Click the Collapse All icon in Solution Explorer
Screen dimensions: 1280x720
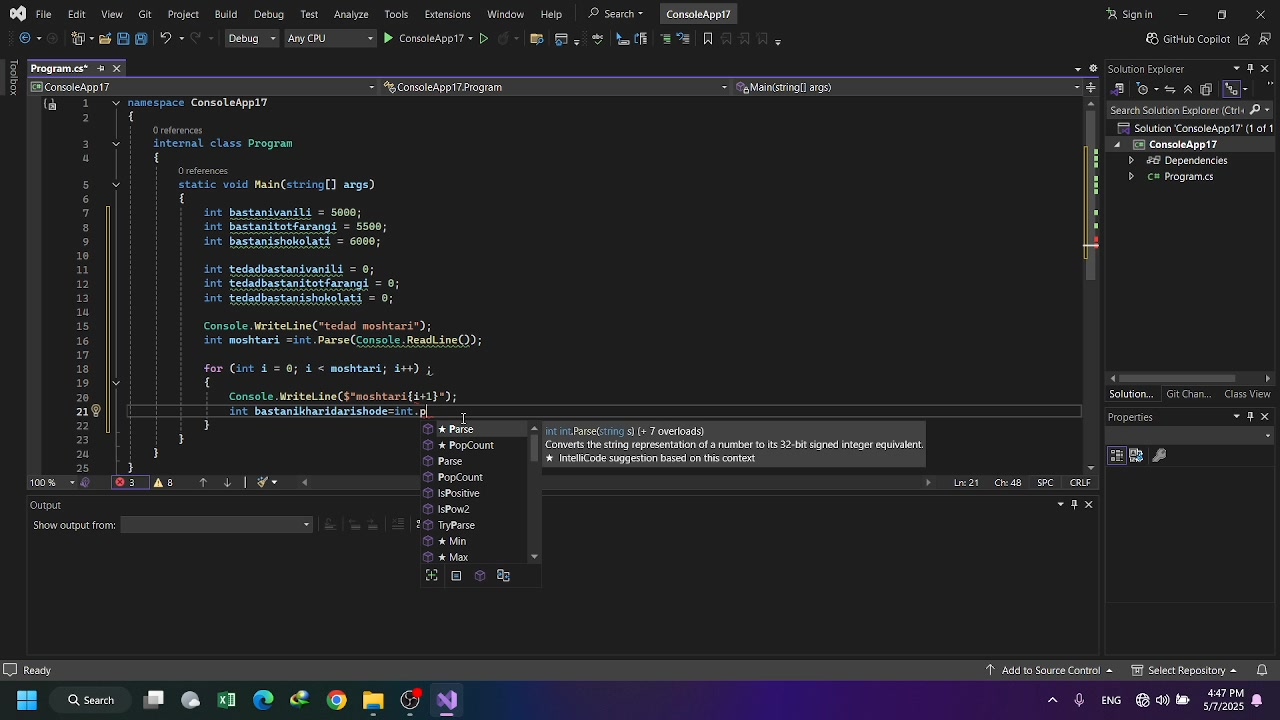1188,89
